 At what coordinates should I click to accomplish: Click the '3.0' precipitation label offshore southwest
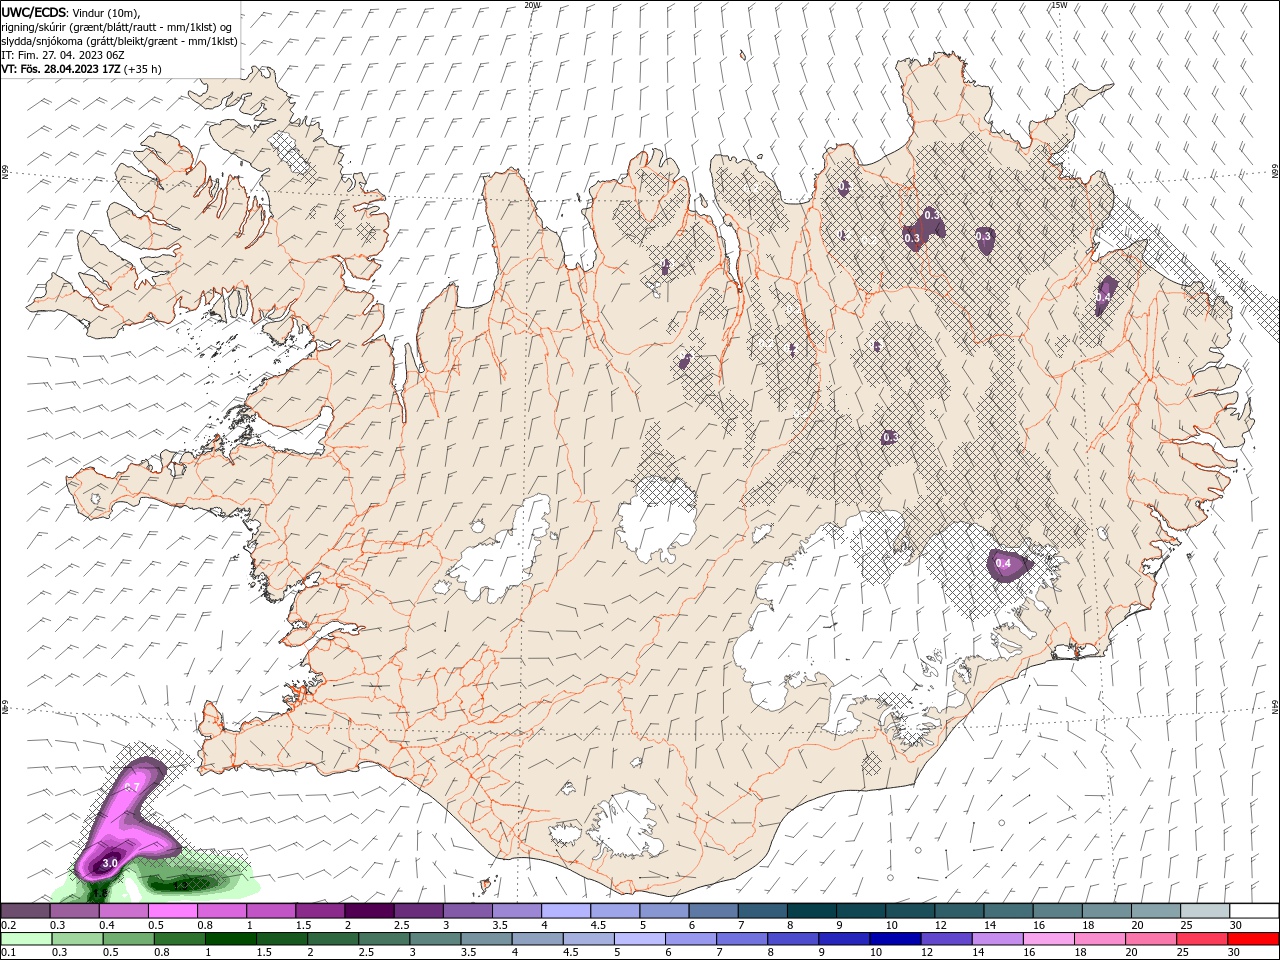tap(110, 863)
